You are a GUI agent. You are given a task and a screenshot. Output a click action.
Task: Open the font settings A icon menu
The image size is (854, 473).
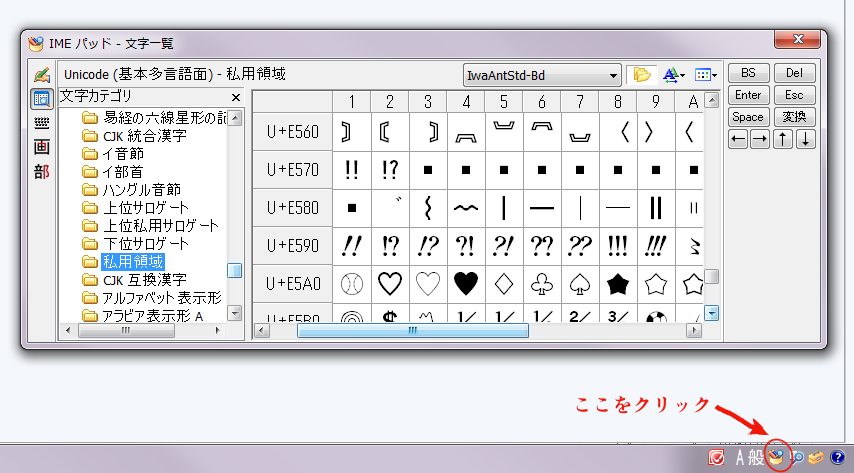click(672, 75)
